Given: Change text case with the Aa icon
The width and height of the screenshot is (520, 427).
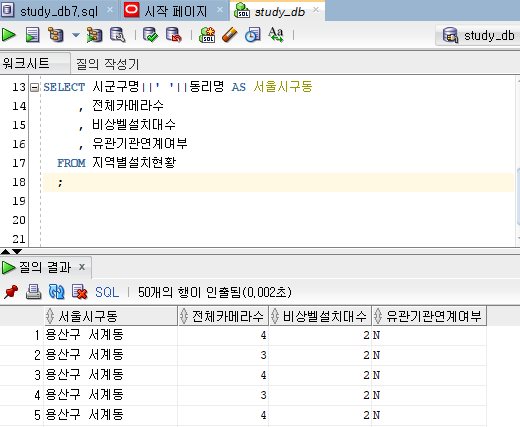Looking at the screenshot, I should point(276,35).
